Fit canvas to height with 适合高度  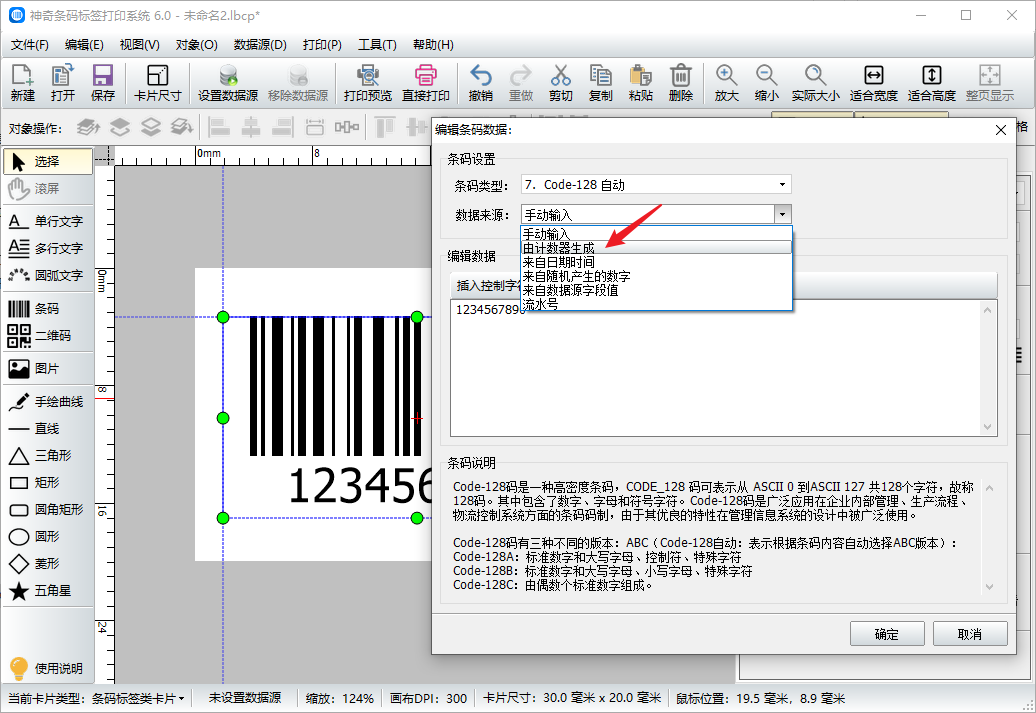(x=932, y=83)
